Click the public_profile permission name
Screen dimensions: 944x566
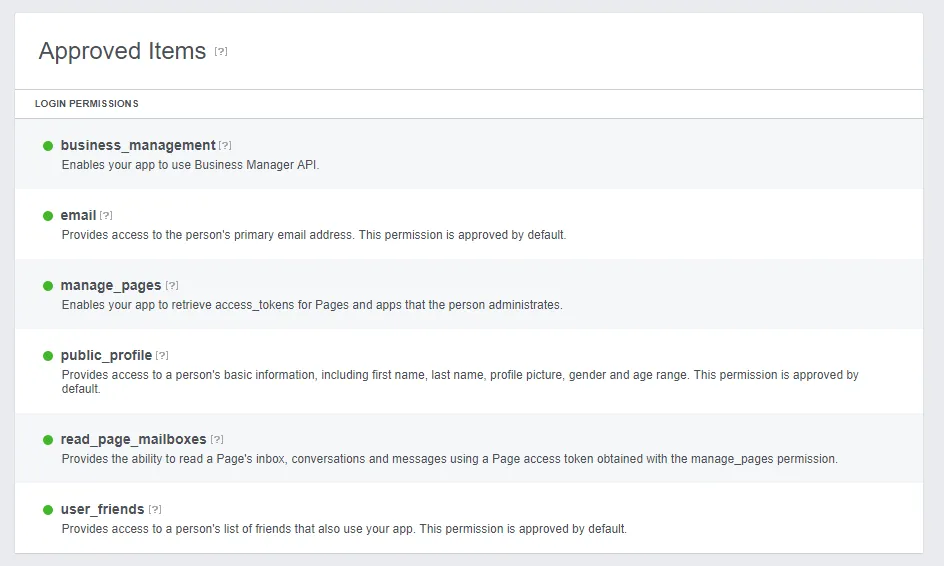tap(106, 355)
